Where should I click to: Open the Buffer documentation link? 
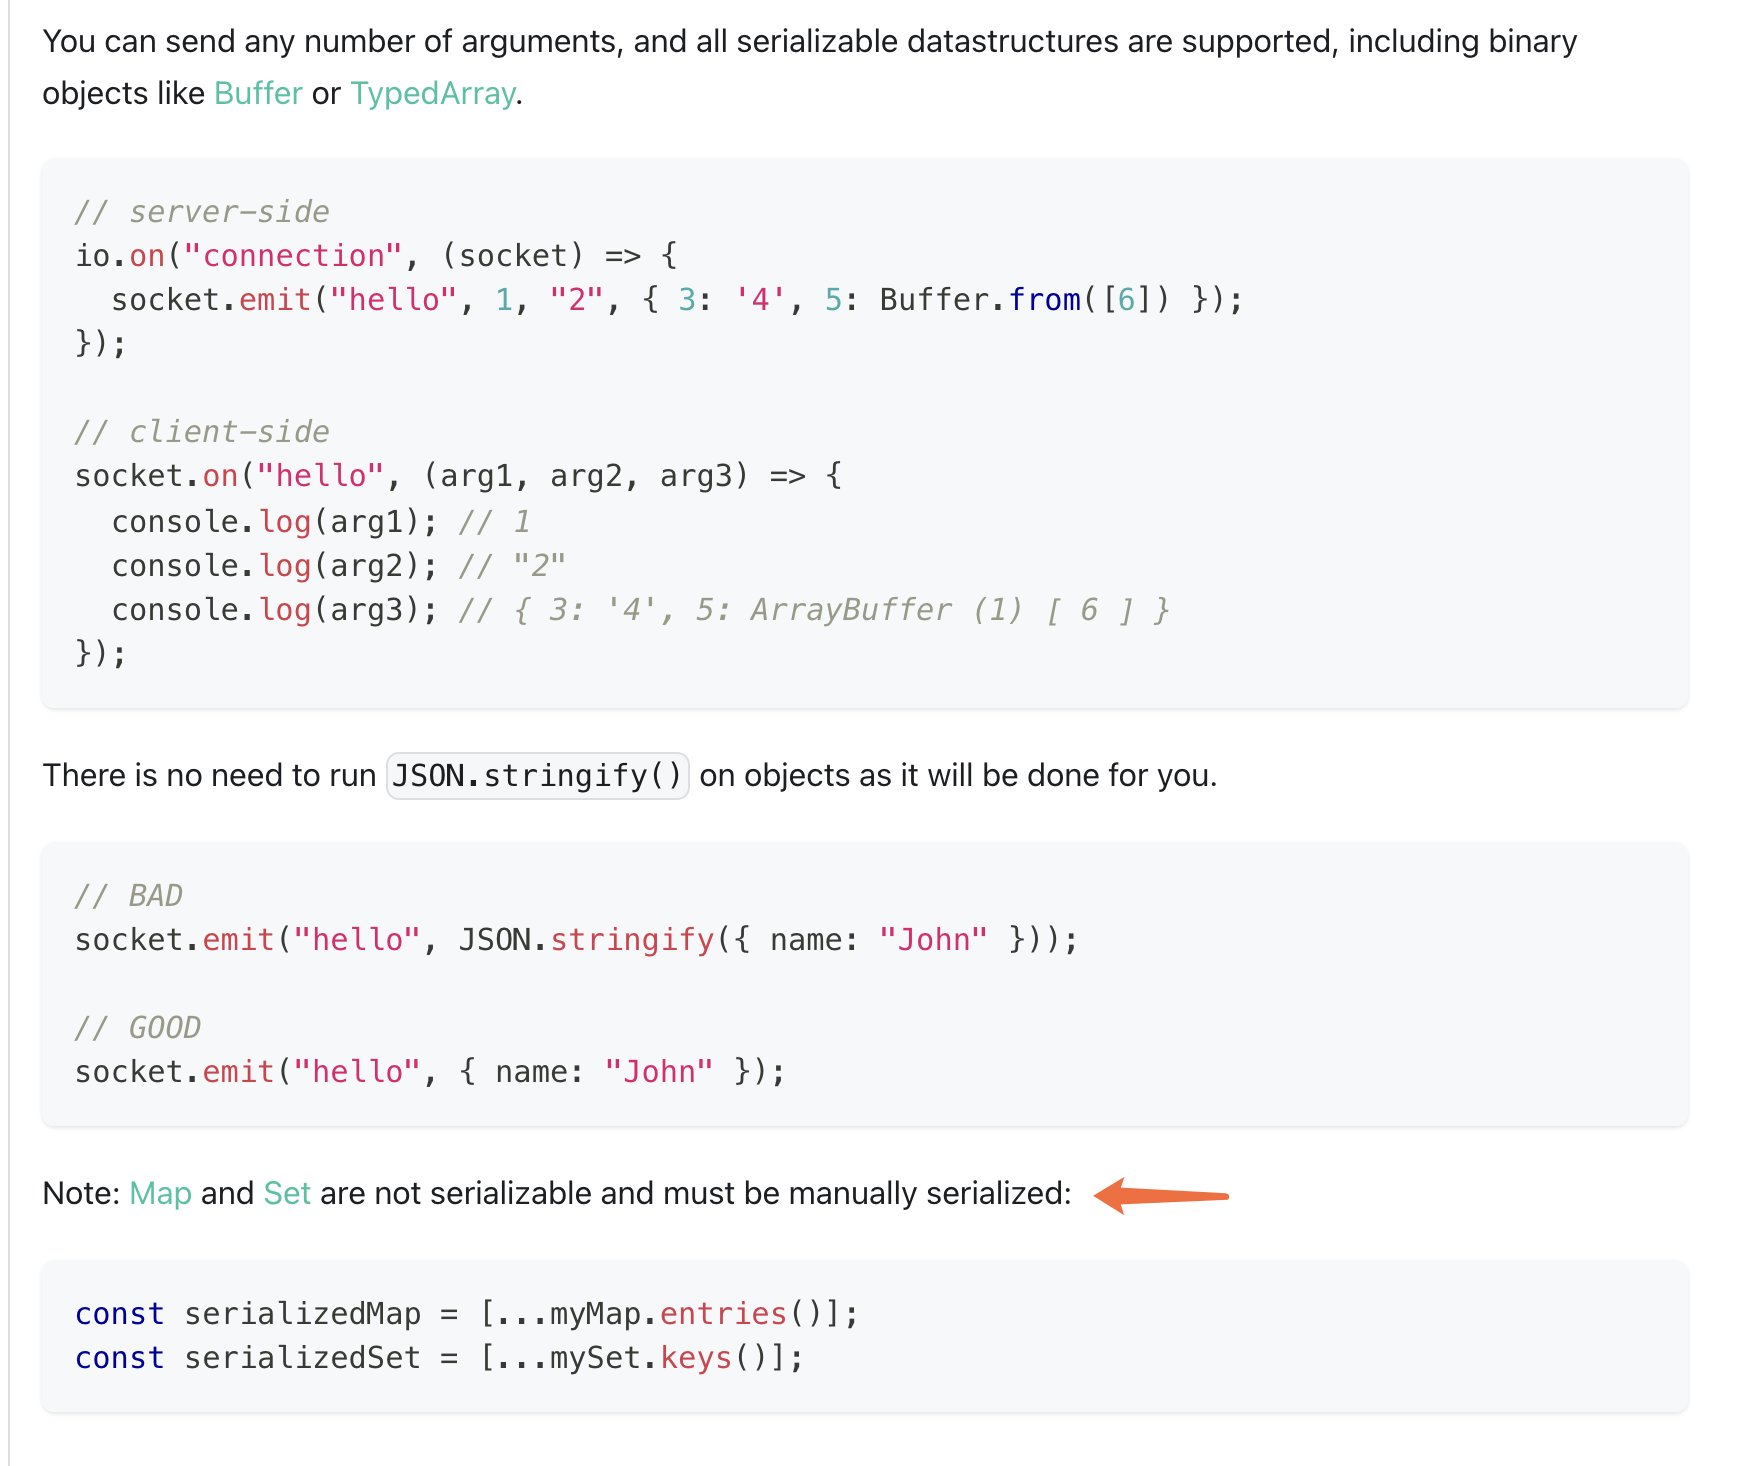click(258, 93)
